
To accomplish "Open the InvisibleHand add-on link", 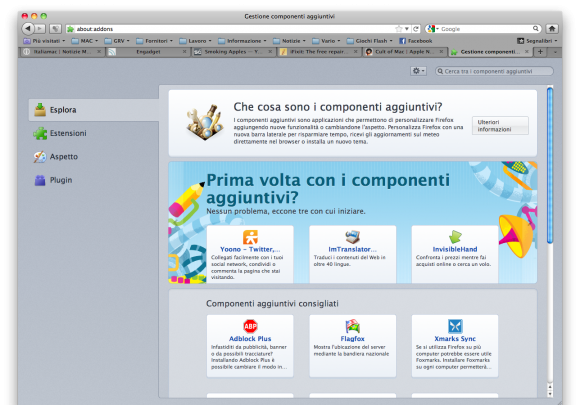I will [x=455, y=249].
